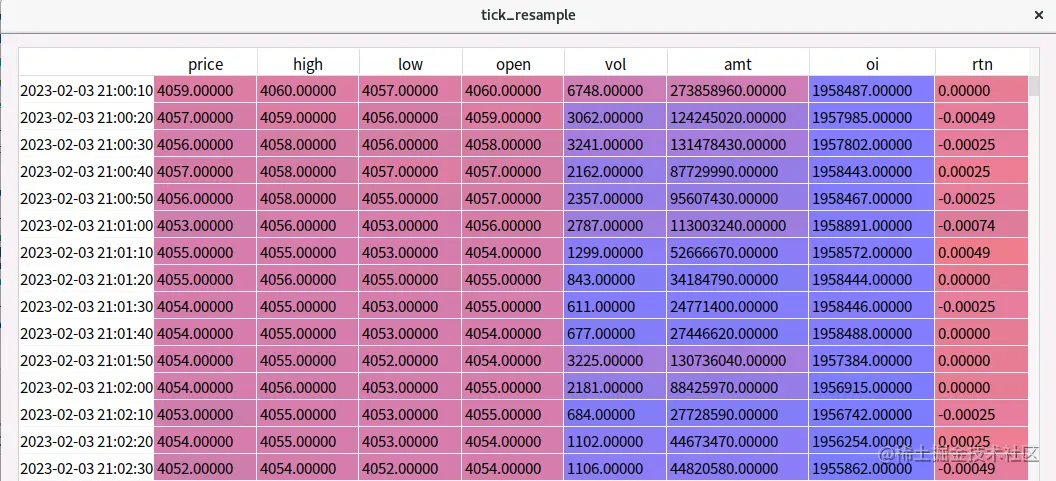
Task: Click vol cell 2181.00000
Action: [x=616, y=387]
